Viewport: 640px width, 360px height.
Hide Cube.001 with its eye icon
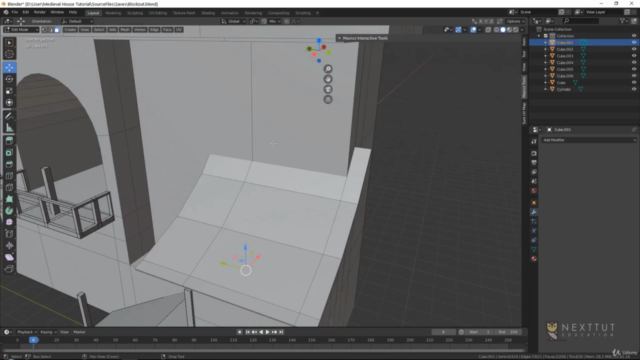(634, 42)
